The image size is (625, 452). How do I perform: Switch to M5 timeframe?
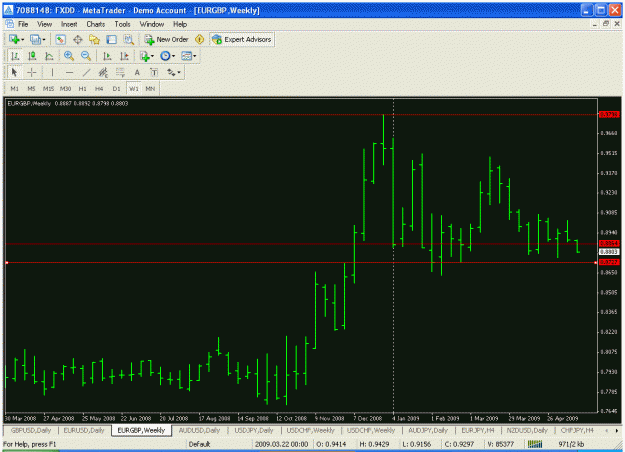click(31, 88)
